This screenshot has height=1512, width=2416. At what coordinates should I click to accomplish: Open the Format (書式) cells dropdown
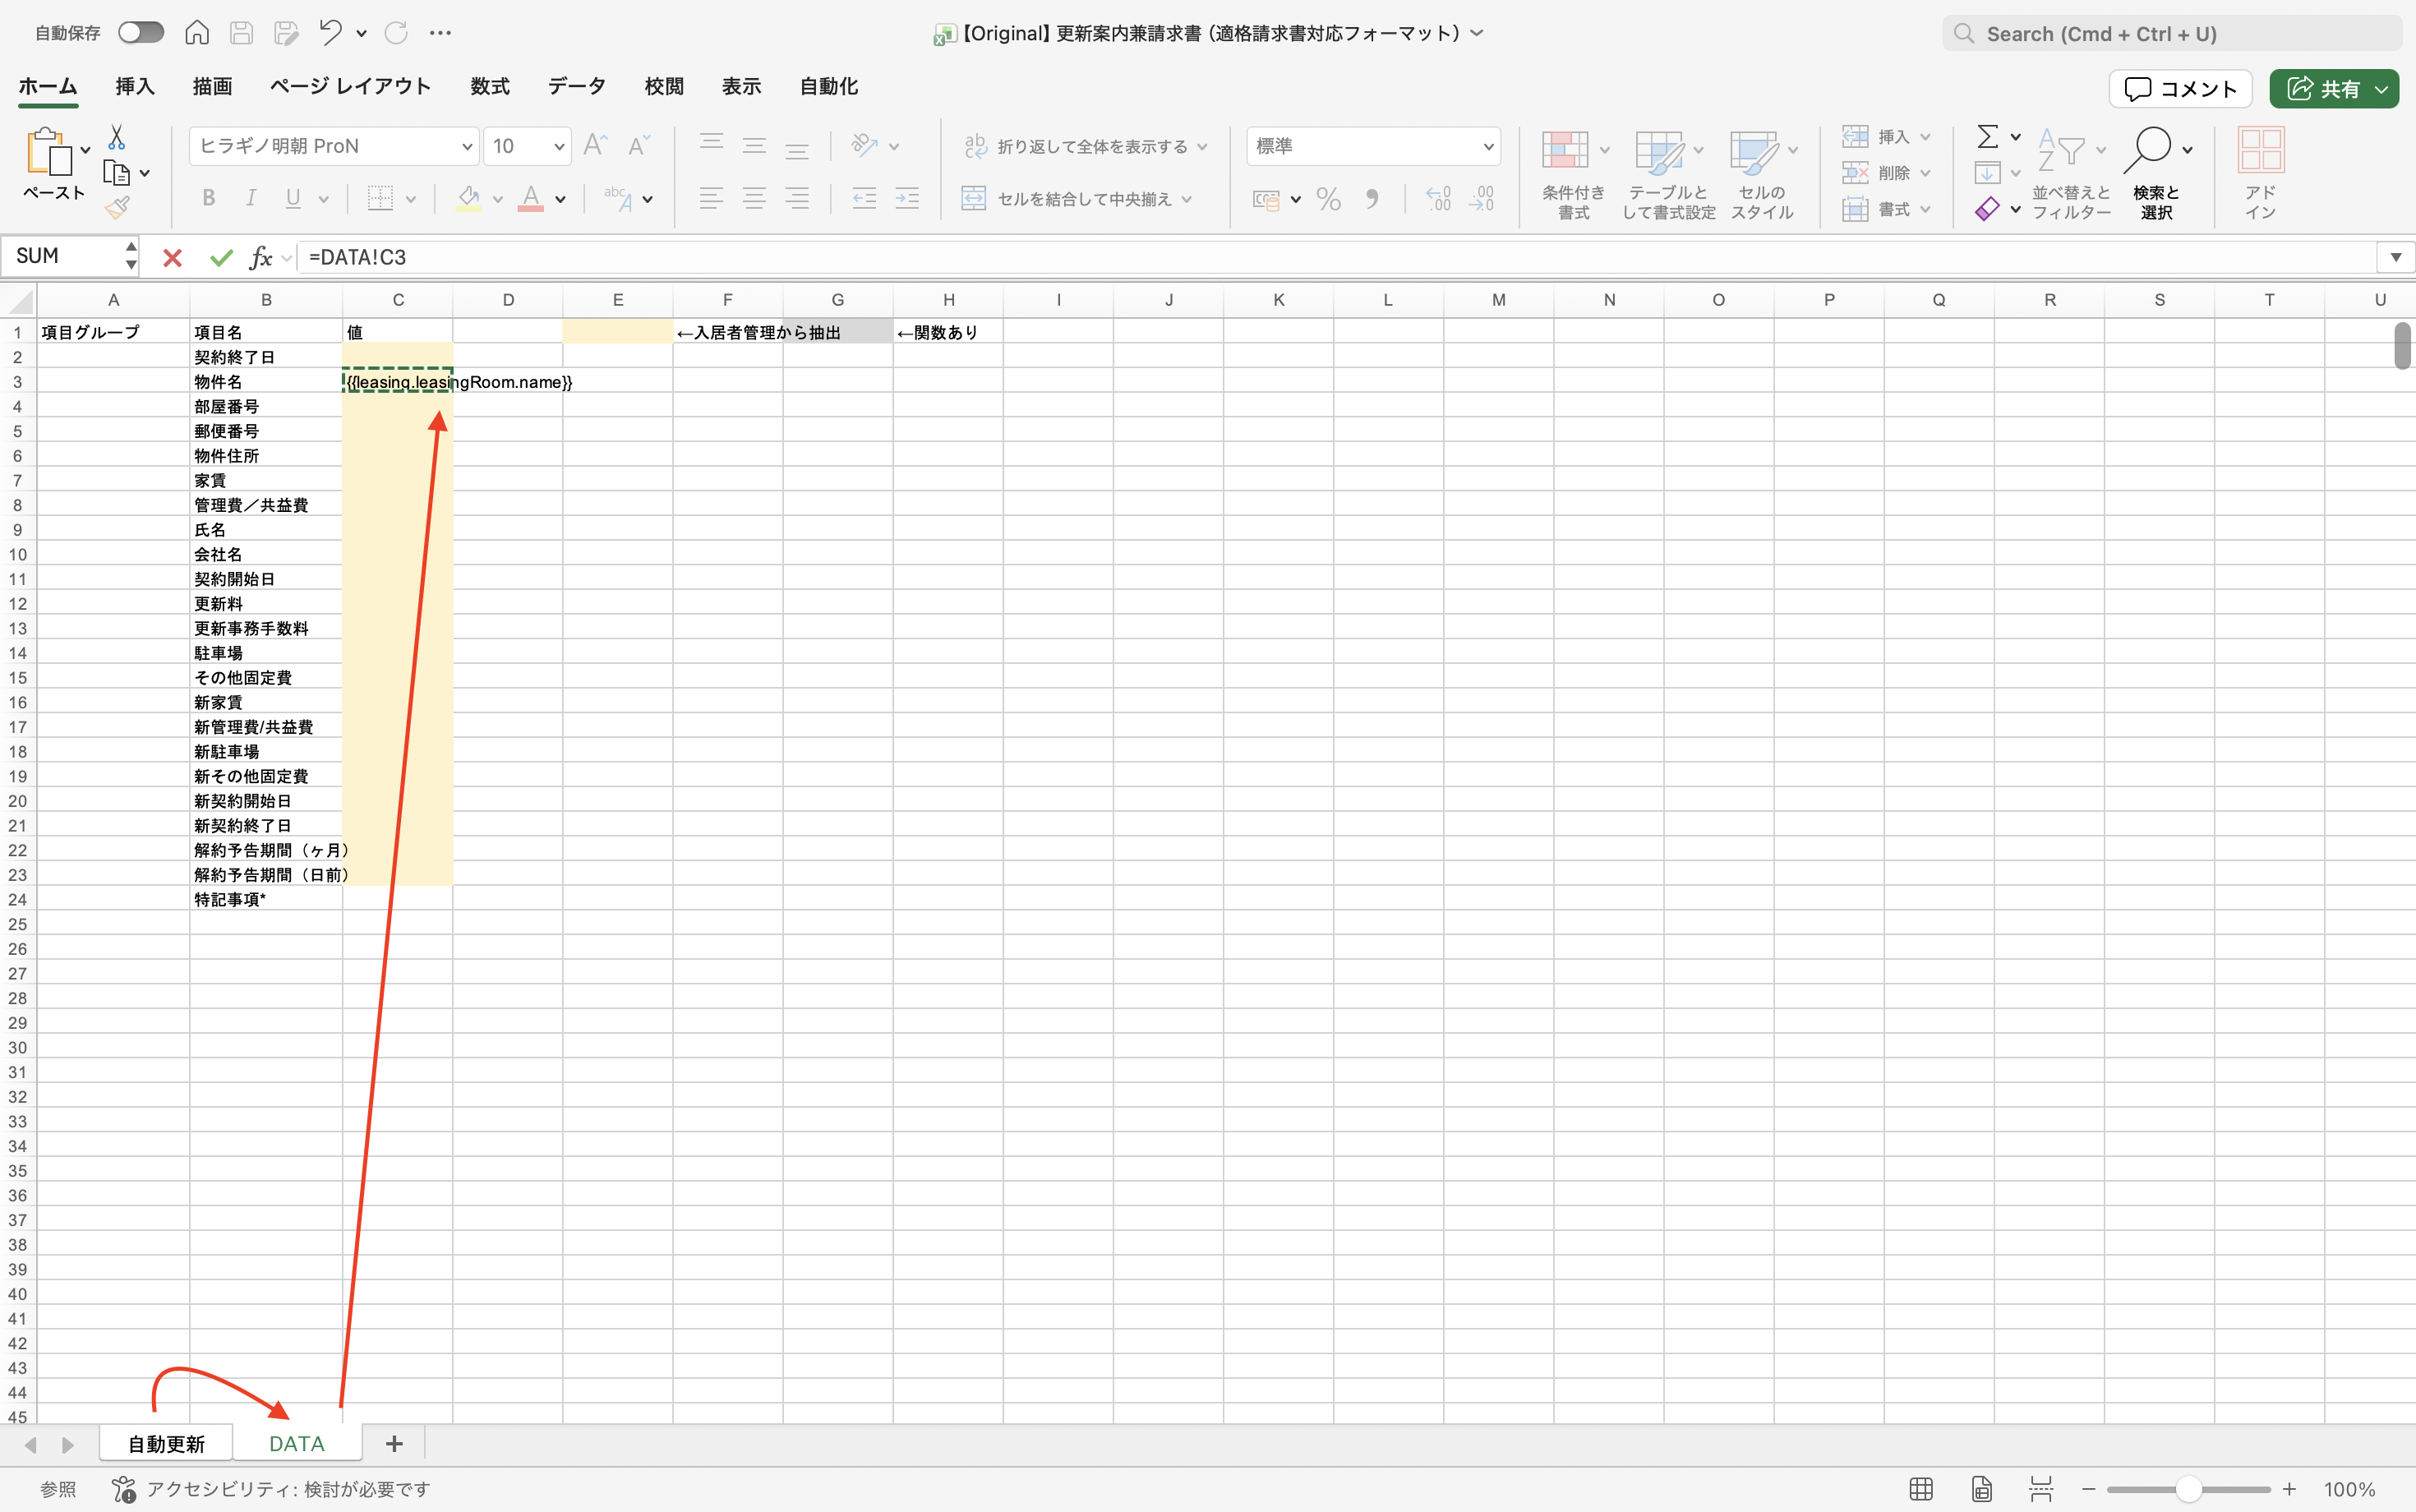[x=1886, y=209]
